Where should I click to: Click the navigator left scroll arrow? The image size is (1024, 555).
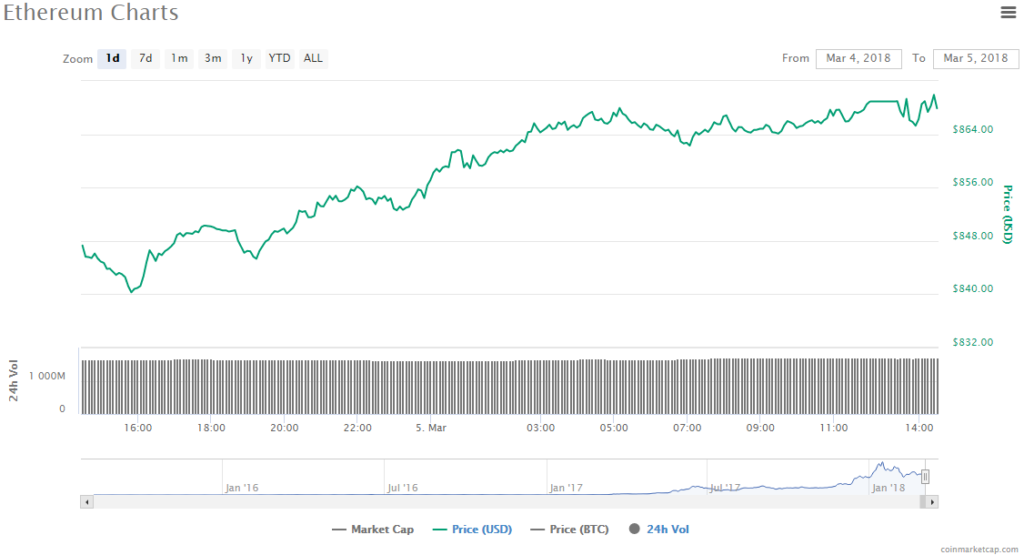(86, 501)
